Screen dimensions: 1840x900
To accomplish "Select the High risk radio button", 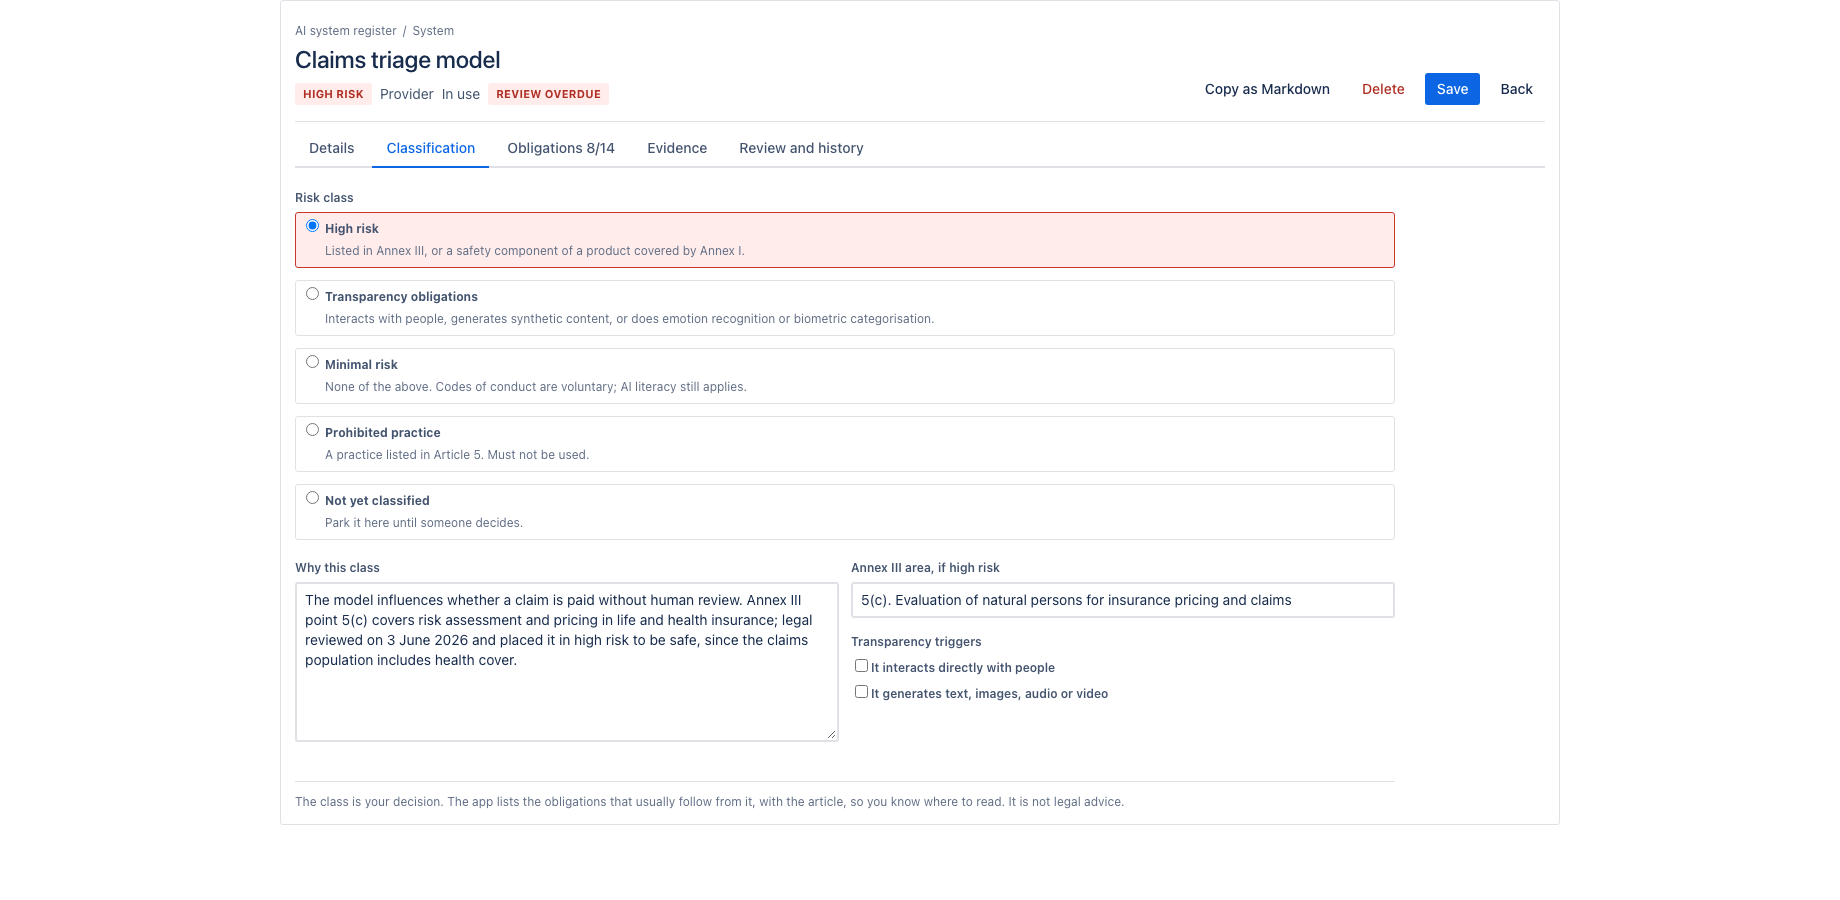I will [x=312, y=226].
